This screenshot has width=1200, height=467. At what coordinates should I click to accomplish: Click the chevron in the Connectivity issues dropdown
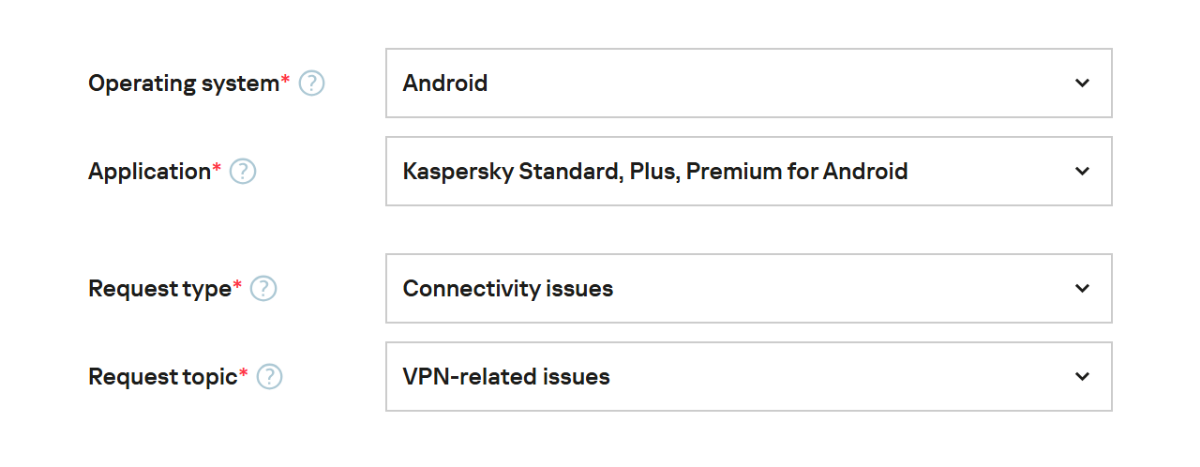[x=1082, y=288]
